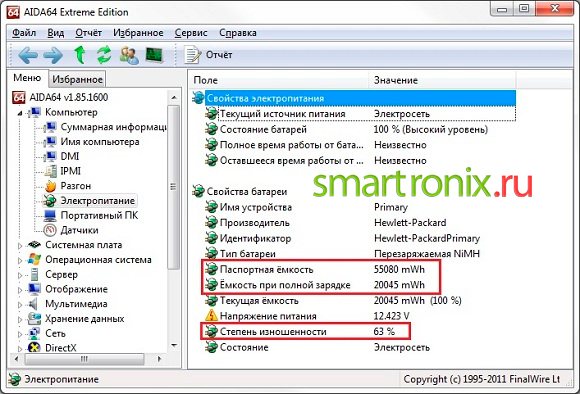
Task: Click the Значение column header
Action: pos(442,80)
